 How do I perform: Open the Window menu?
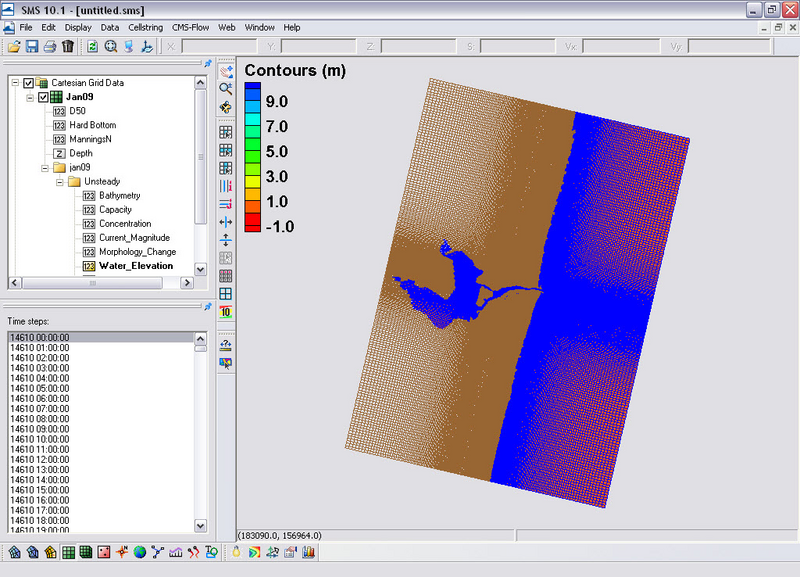click(x=259, y=28)
